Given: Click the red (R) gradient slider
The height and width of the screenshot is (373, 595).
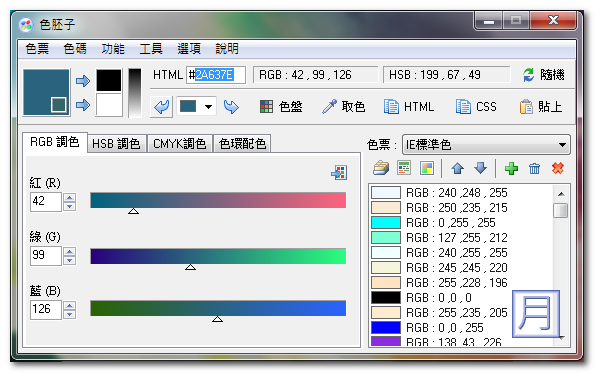Looking at the screenshot, I should 218,200.
